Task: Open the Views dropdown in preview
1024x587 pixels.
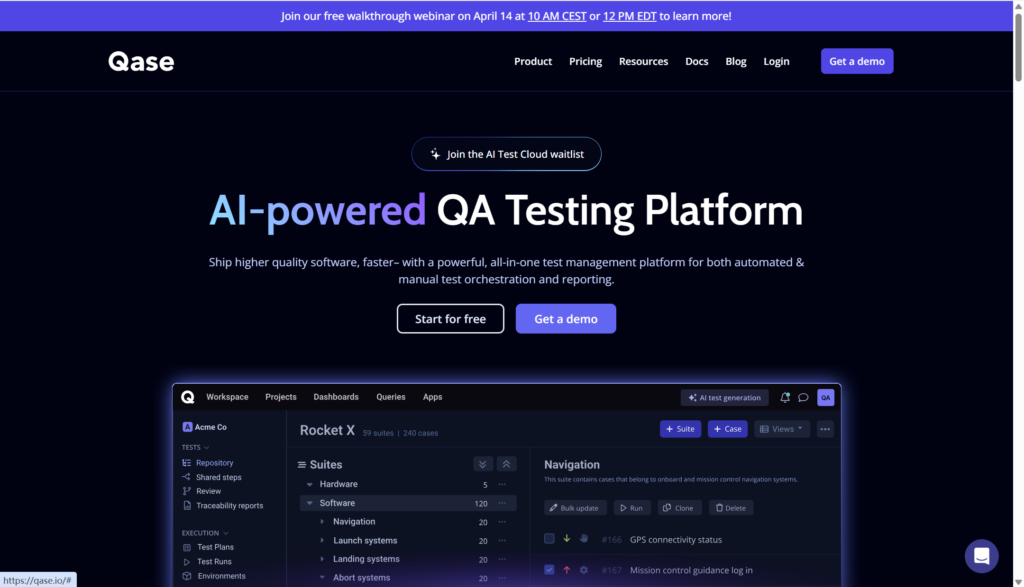Action: click(781, 429)
